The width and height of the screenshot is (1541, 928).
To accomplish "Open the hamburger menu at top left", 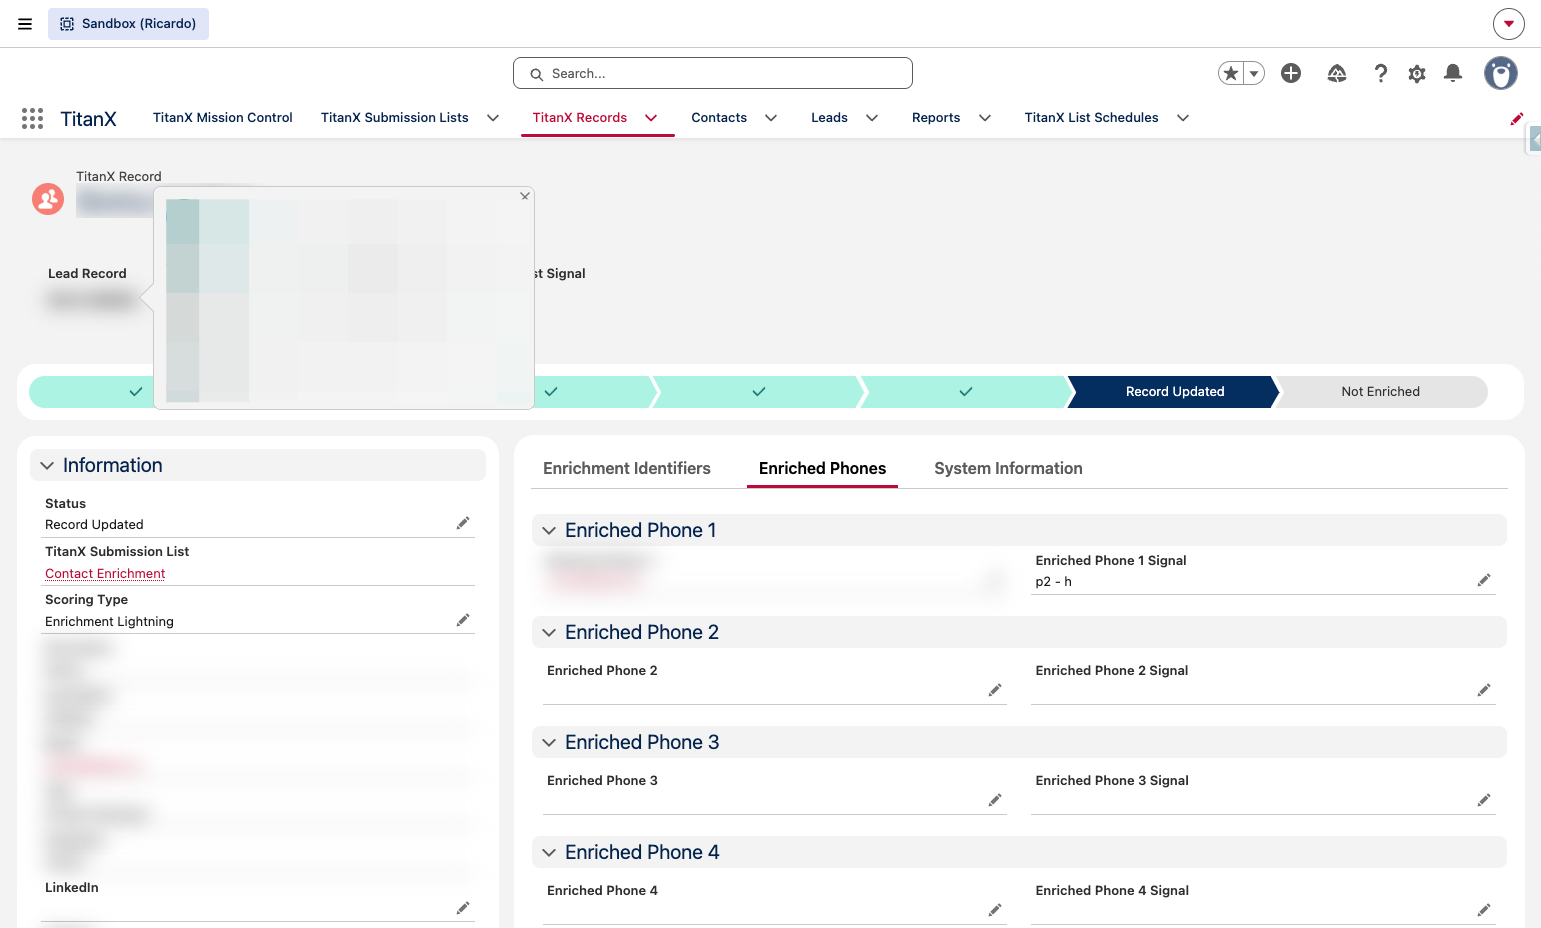I will [25, 24].
